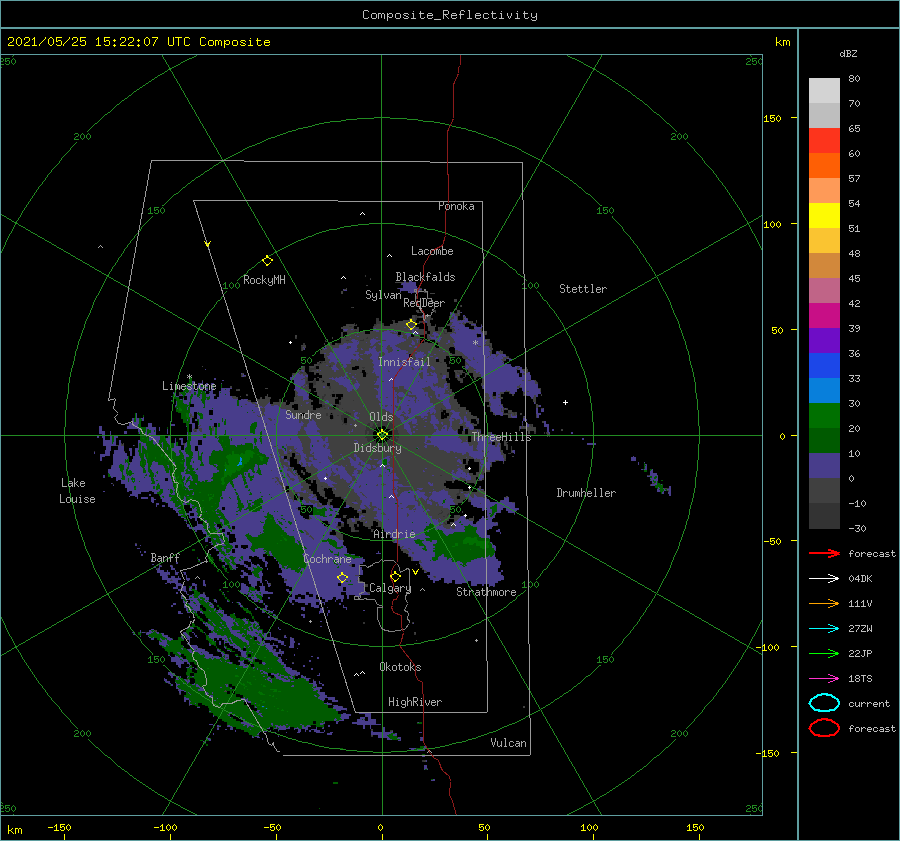
Task: Click the red forecast ellipse icon
Action: click(824, 728)
